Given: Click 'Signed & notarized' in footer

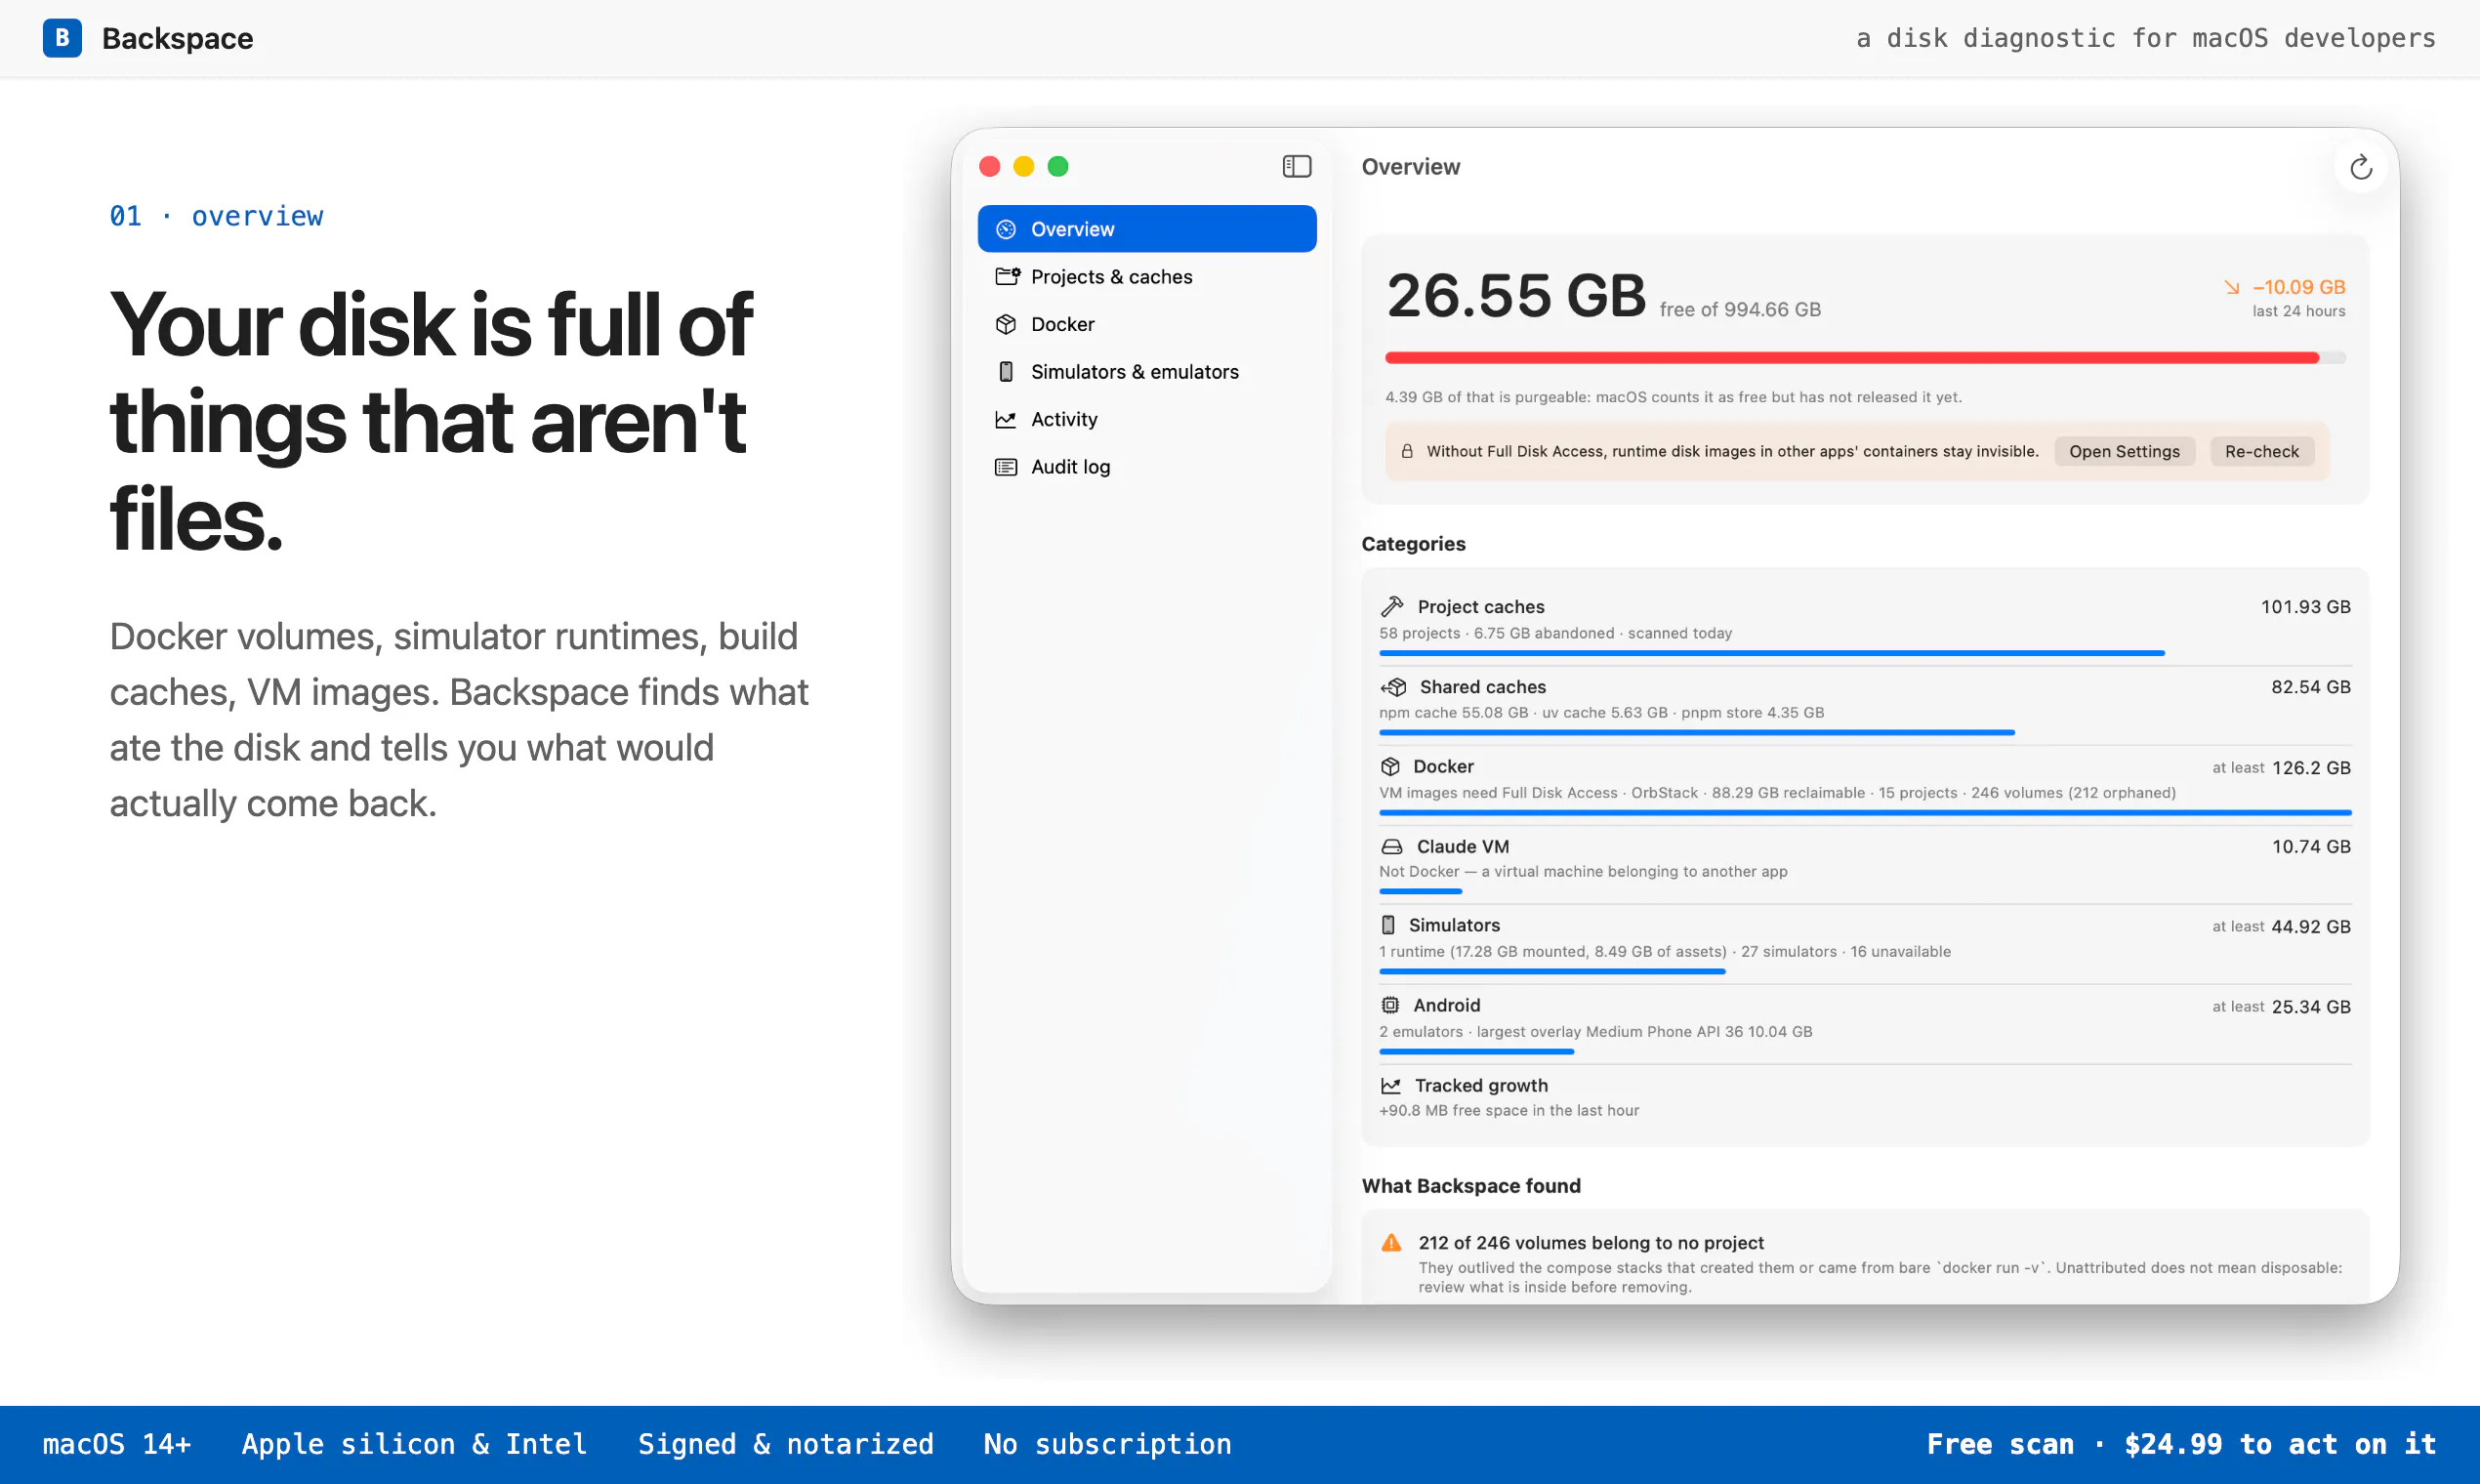Looking at the screenshot, I should [x=786, y=1444].
